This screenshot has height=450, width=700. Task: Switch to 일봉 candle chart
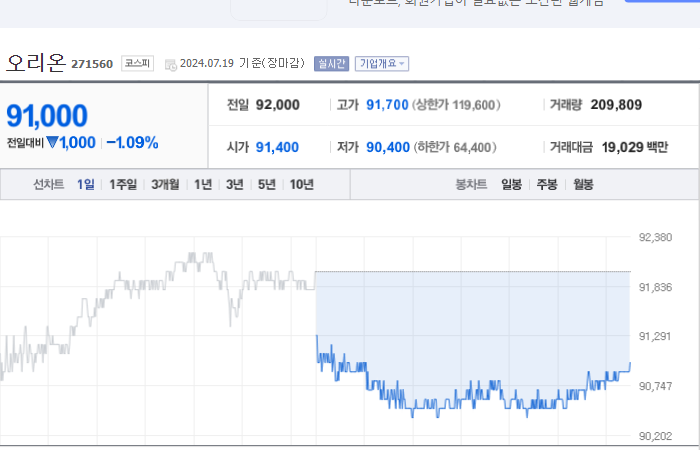pyautogui.click(x=511, y=184)
